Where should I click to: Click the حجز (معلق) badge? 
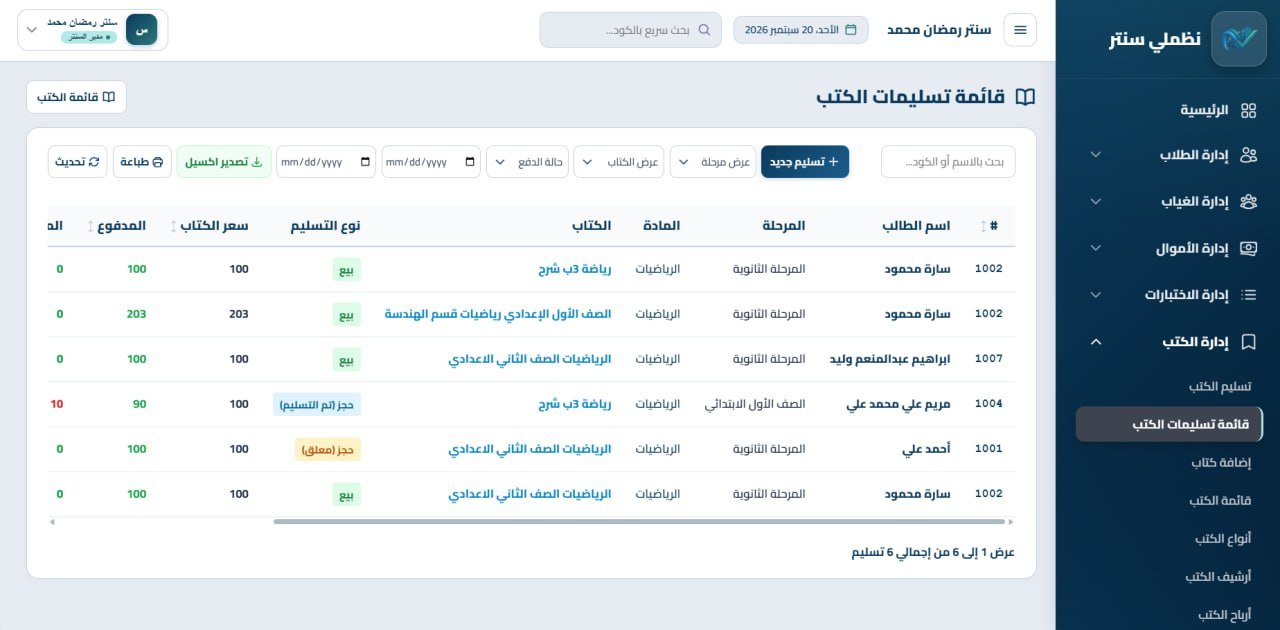click(328, 449)
